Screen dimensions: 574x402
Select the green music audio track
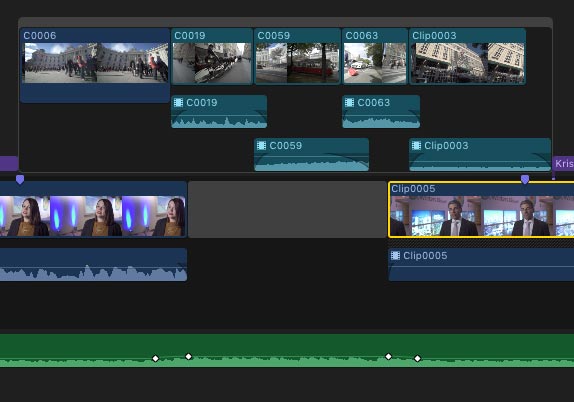[287, 350]
